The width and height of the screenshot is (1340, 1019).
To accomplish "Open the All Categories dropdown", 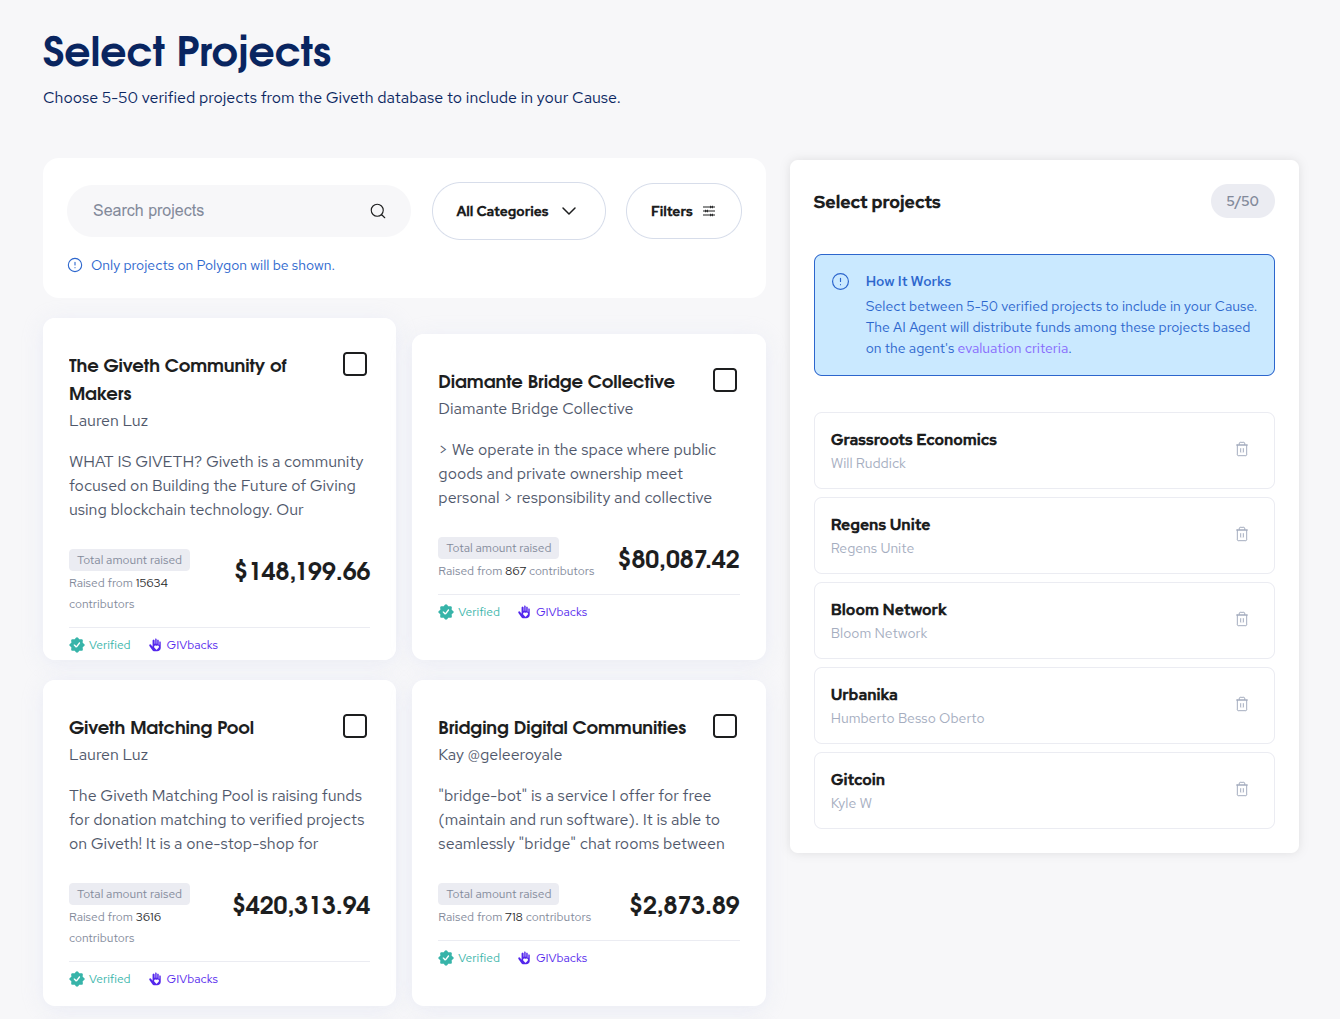I will pyautogui.click(x=519, y=211).
